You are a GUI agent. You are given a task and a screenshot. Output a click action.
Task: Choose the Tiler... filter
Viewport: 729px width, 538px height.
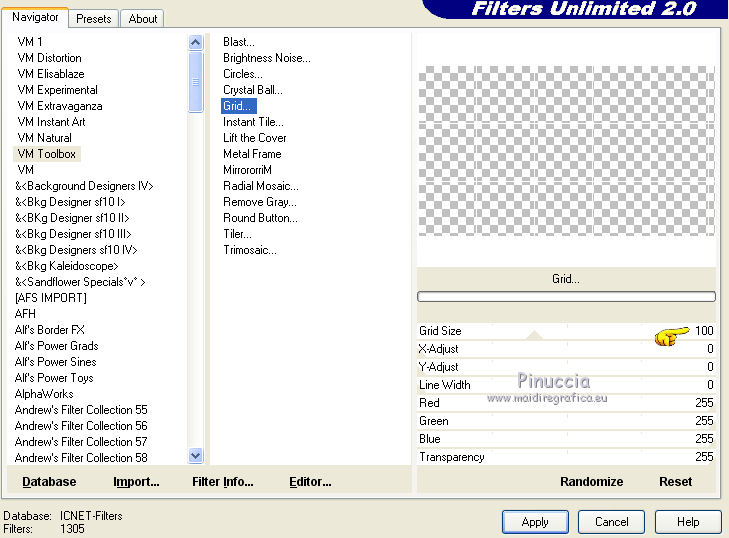(237, 234)
